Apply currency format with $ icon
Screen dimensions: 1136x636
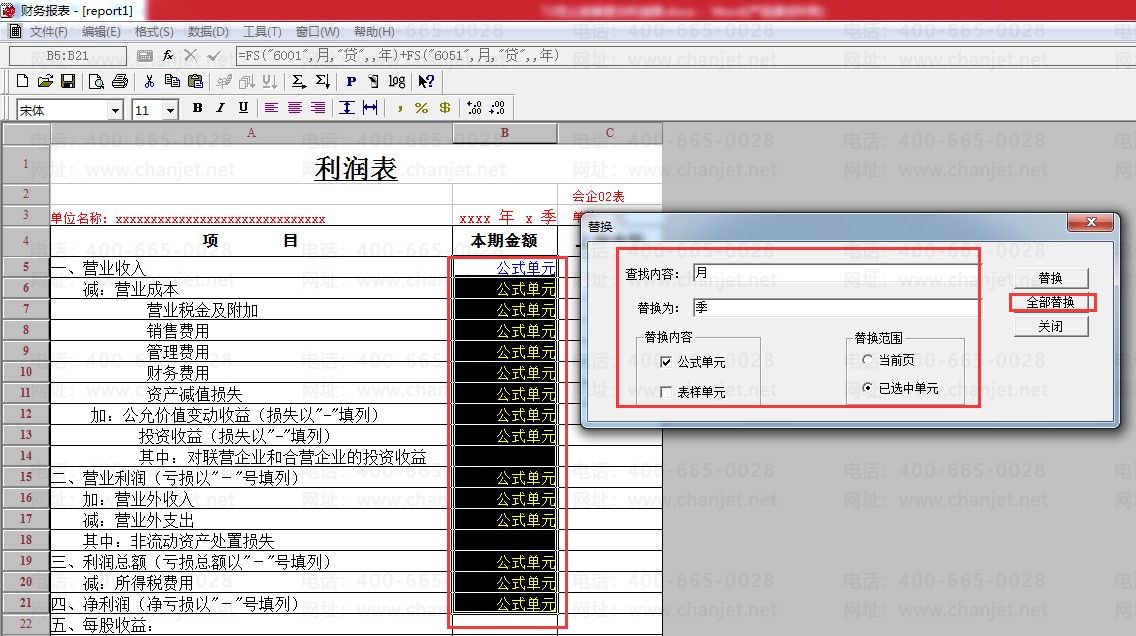446,107
